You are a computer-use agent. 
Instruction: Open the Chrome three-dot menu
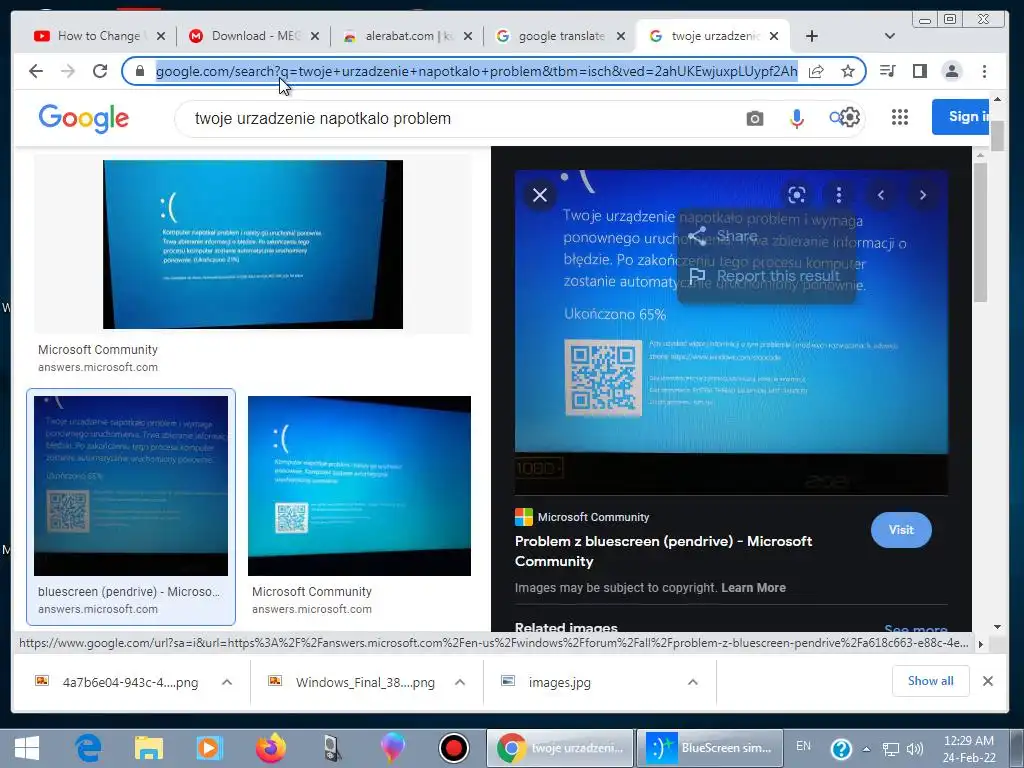[984, 71]
